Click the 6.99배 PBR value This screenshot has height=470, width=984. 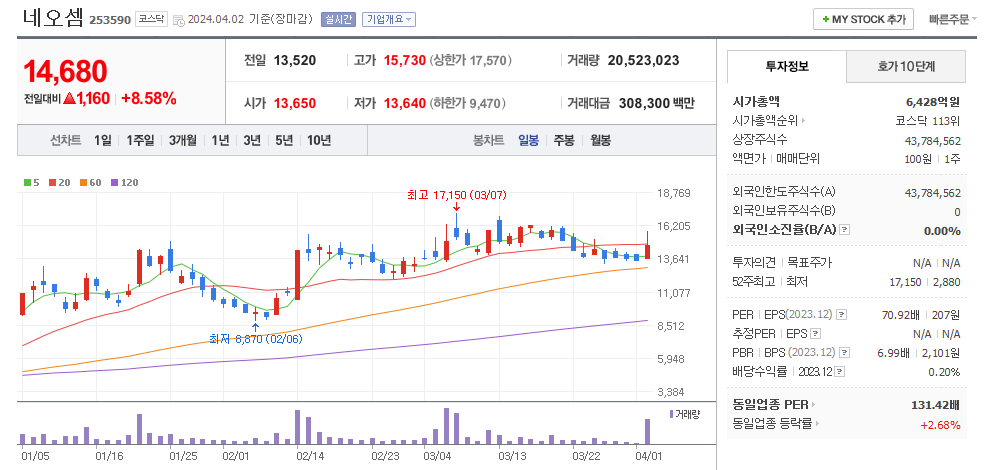click(894, 353)
